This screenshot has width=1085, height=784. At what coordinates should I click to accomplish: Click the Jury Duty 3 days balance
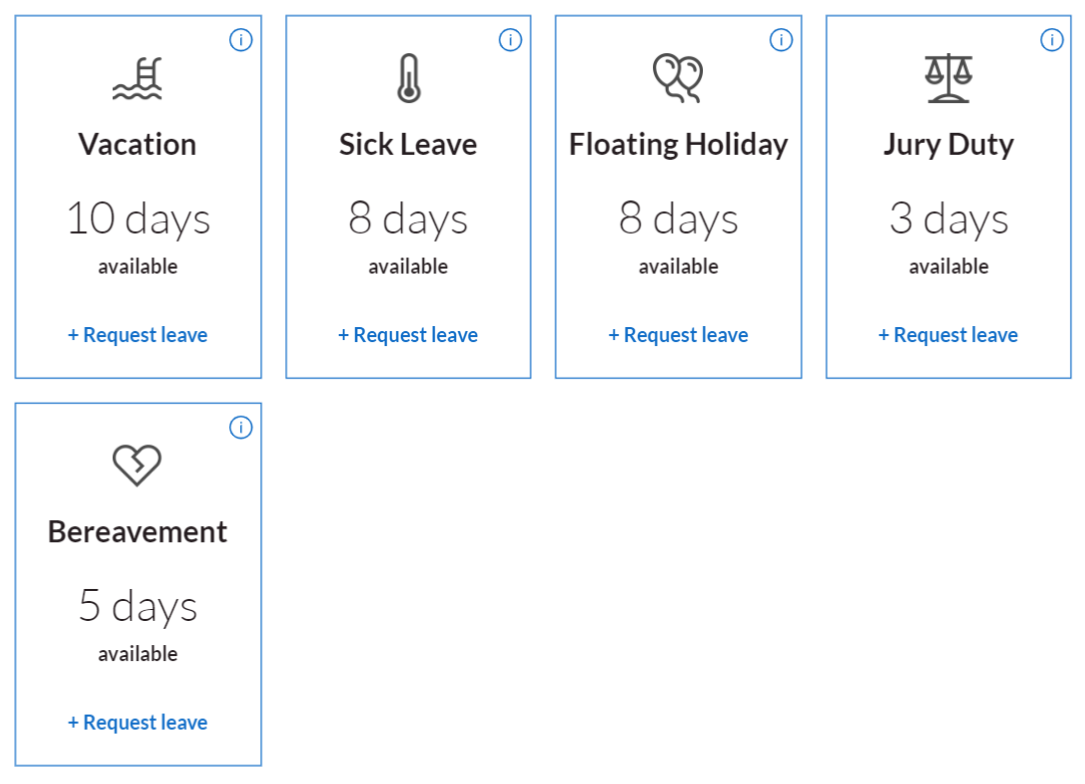[x=948, y=218]
